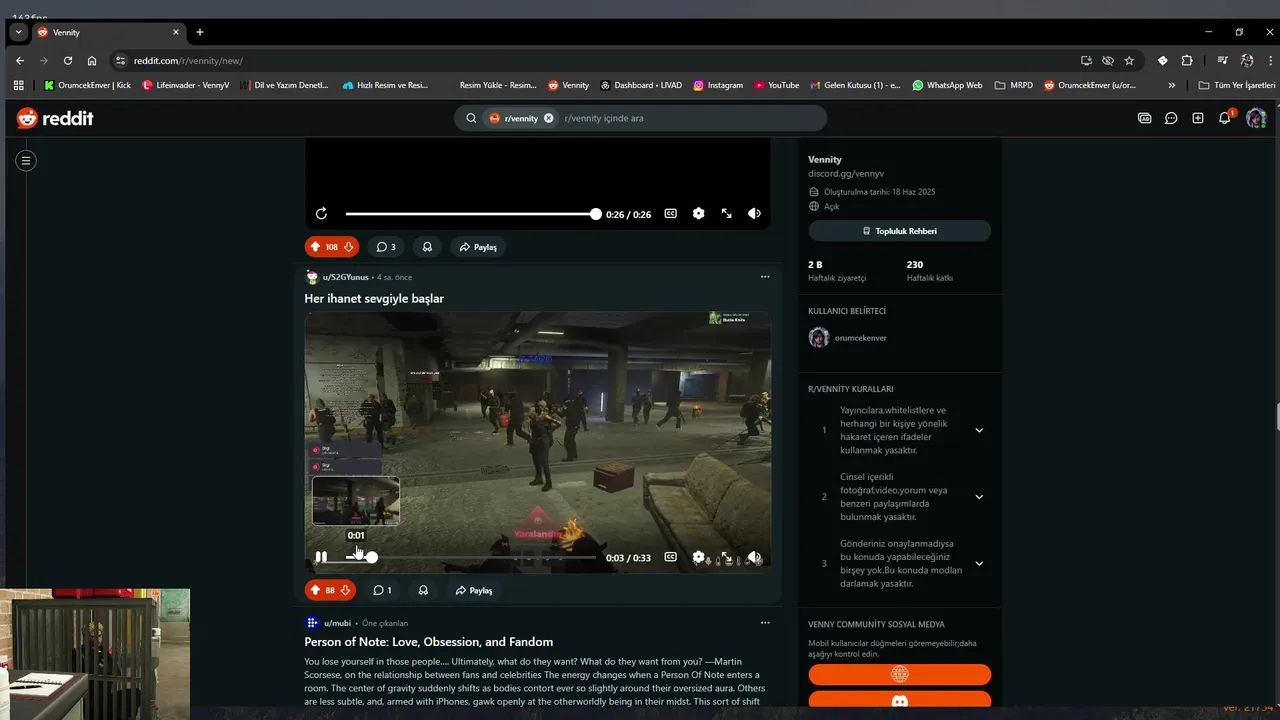Enter fullscreen on the 0:26 video

(x=726, y=214)
